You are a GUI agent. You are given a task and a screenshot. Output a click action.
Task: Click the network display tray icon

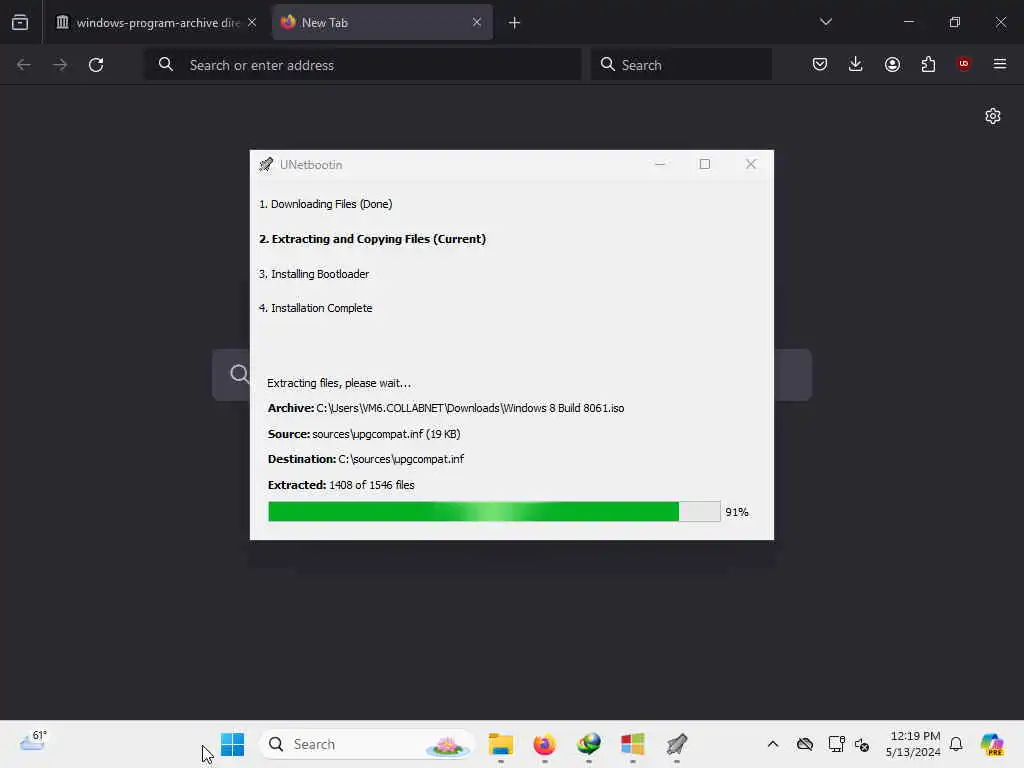coord(836,744)
